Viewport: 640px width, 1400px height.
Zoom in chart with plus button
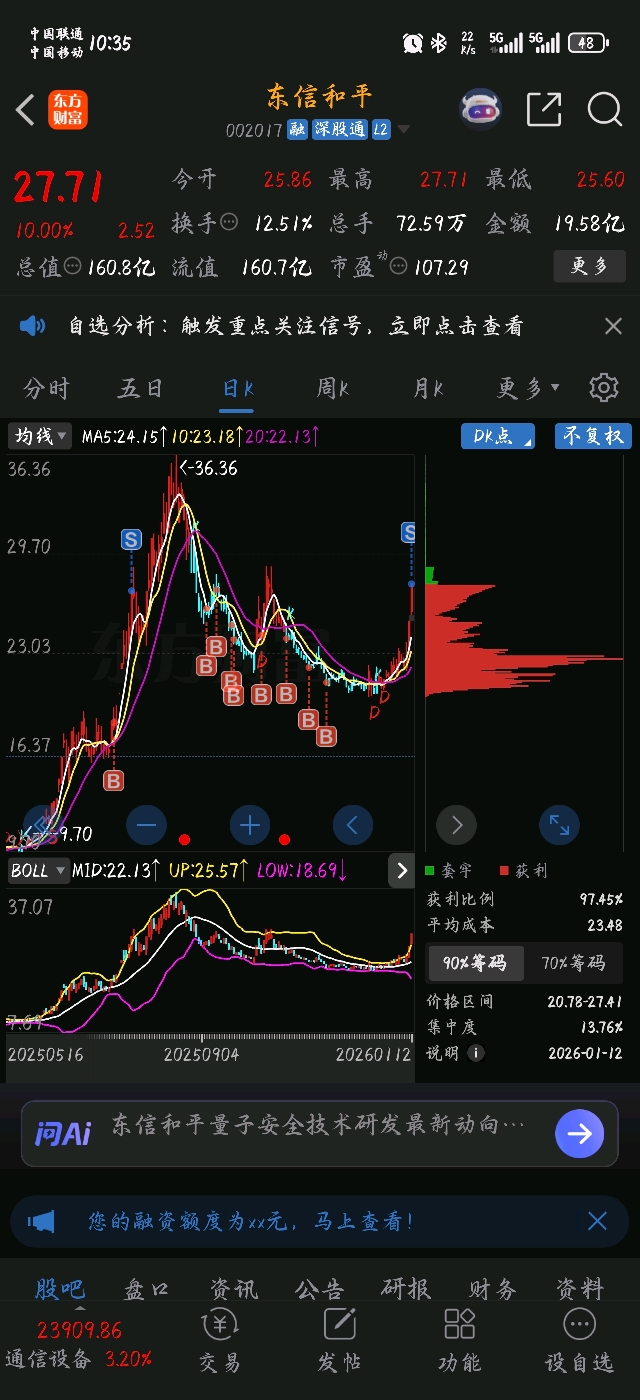(x=250, y=825)
